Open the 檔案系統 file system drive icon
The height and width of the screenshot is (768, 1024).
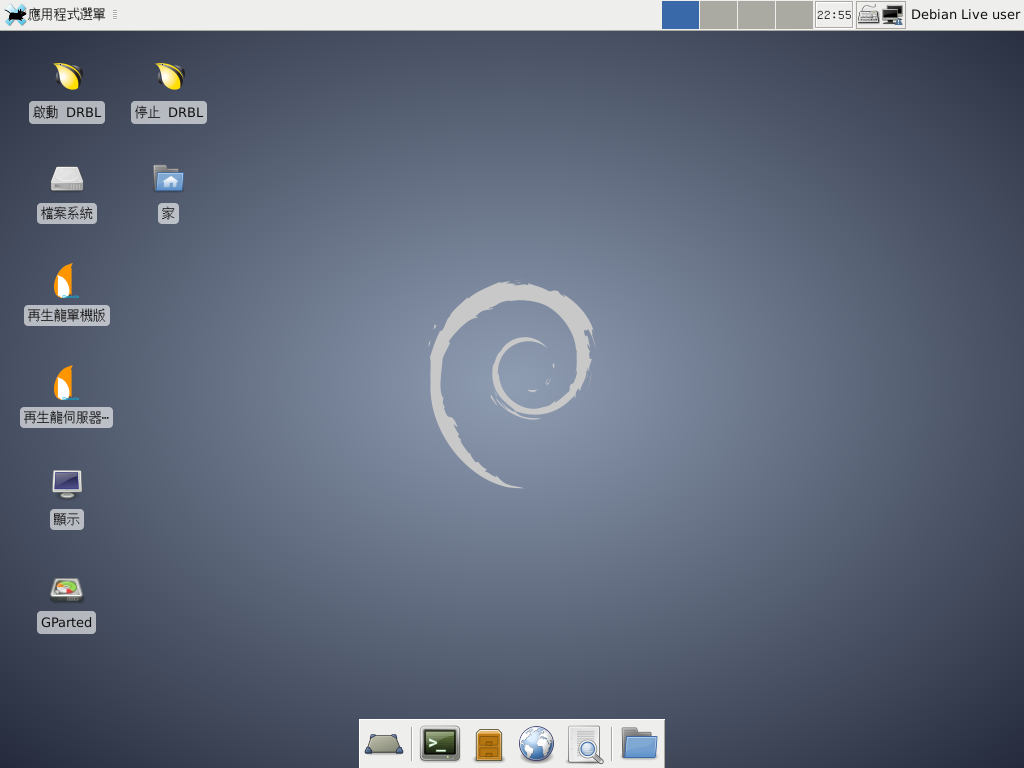(66, 179)
